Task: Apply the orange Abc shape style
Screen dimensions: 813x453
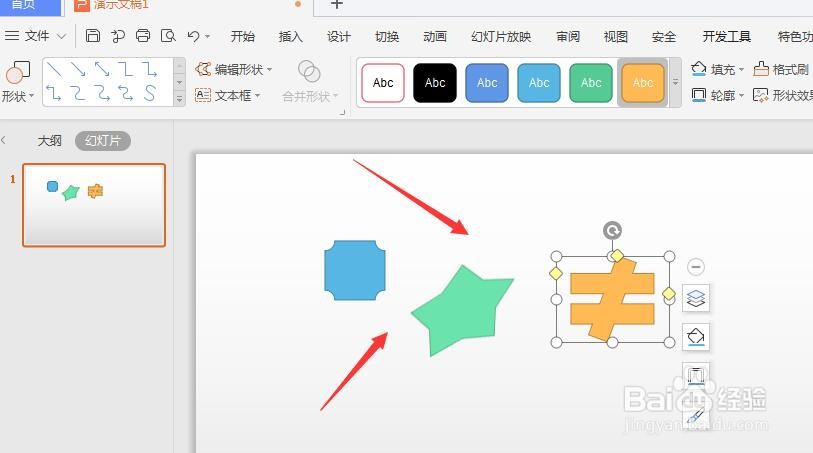Action: pyautogui.click(x=642, y=82)
